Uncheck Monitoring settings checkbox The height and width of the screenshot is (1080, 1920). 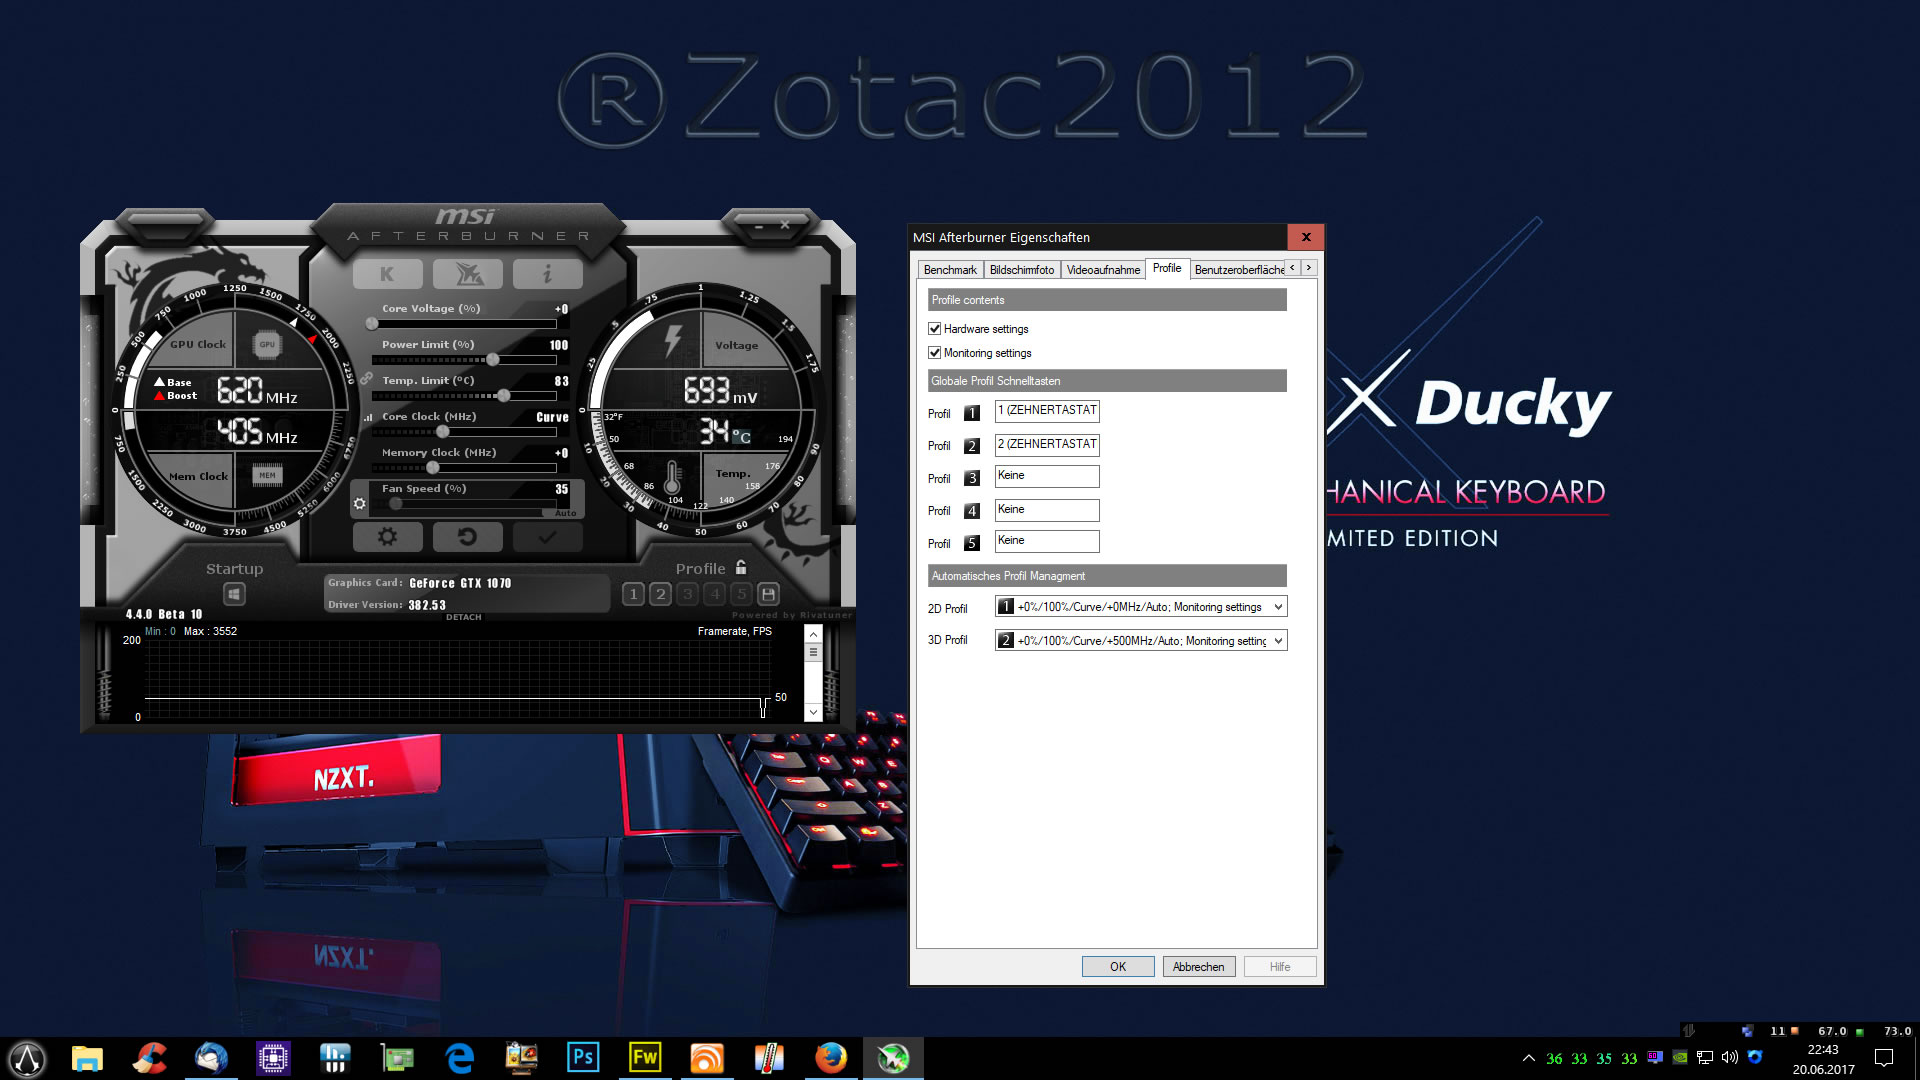tap(935, 353)
